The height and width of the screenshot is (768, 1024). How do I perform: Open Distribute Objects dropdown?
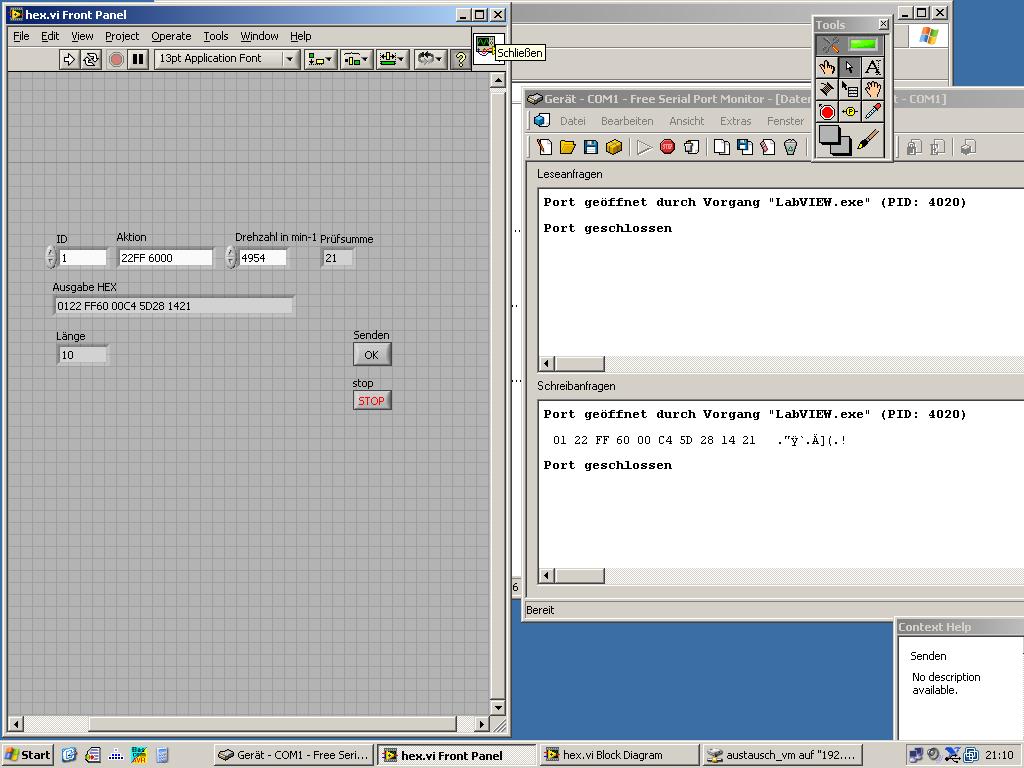click(356, 59)
